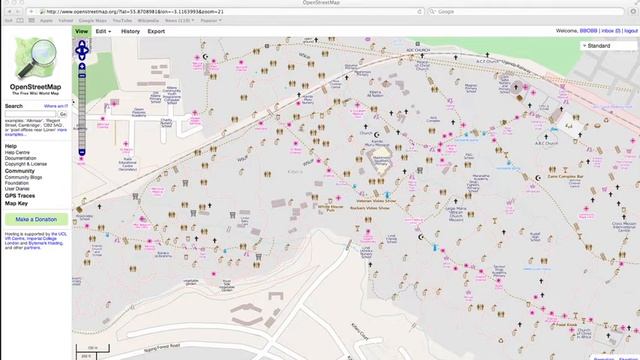The height and width of the screenshot is (360, 640).
Task: Pan the map east with the right arrow
Action: [x=86, y=50]
